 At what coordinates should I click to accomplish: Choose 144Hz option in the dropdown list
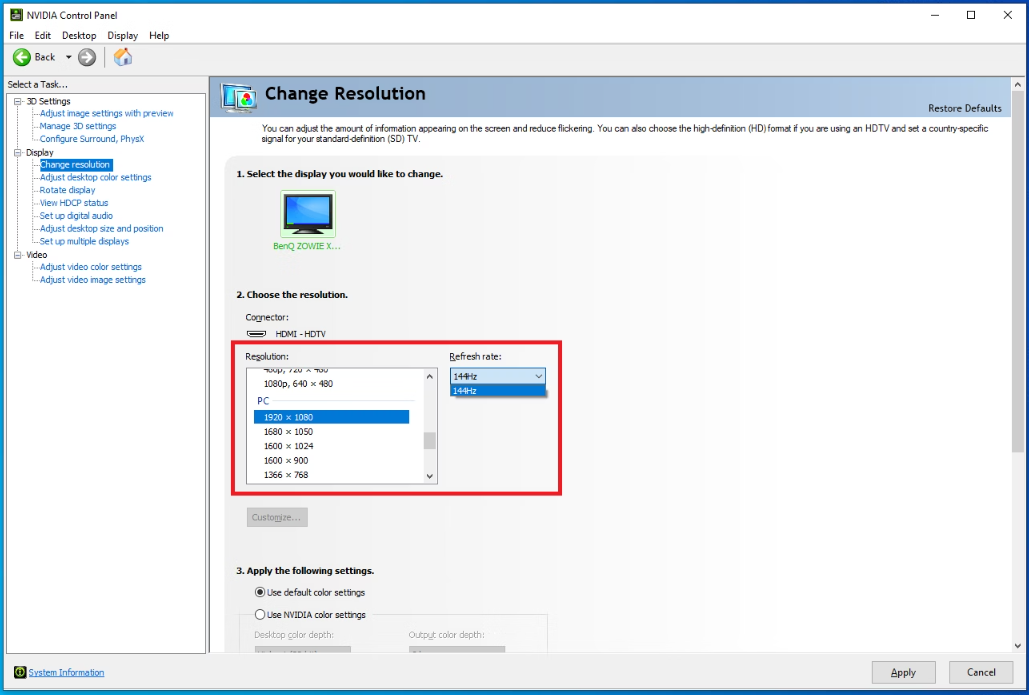(x=497, y=390)
